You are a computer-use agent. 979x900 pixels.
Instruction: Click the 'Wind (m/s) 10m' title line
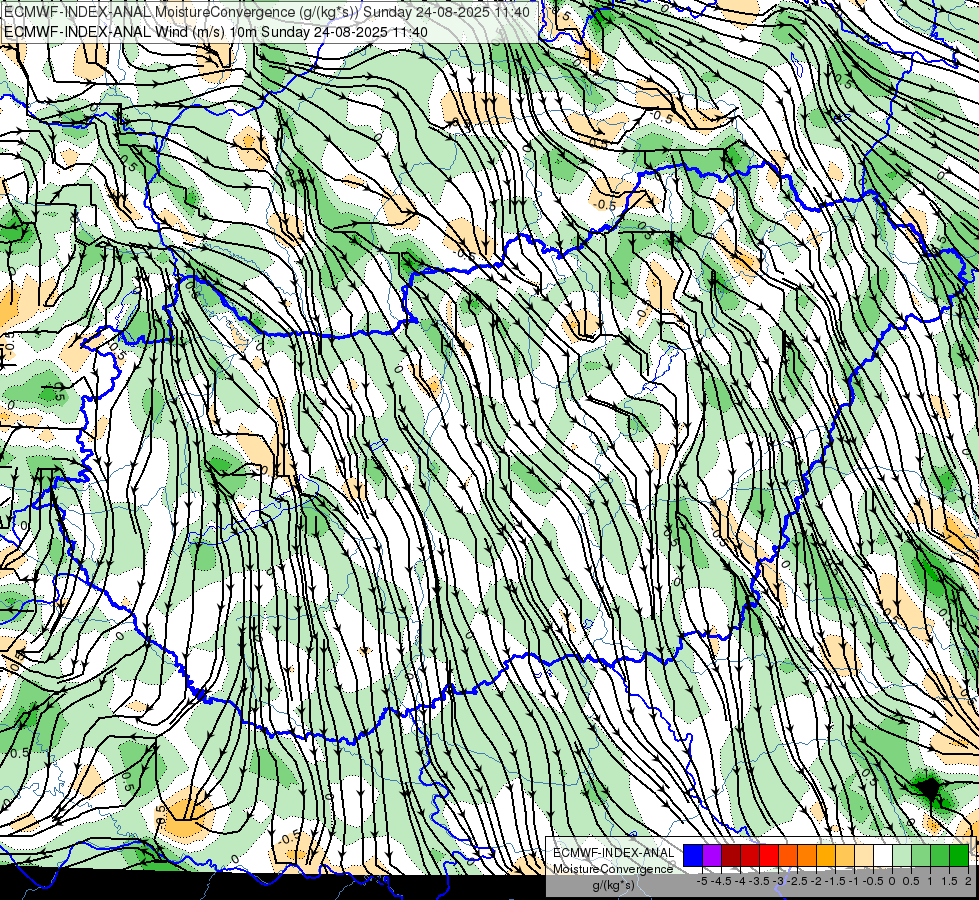point(215,32)
